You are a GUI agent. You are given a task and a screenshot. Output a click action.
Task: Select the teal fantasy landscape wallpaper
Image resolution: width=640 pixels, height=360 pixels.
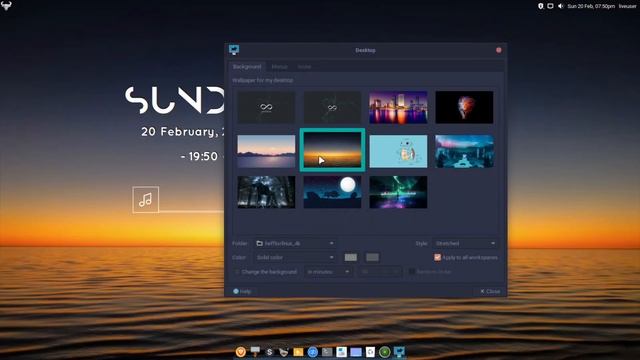click(x=464, y=151)
